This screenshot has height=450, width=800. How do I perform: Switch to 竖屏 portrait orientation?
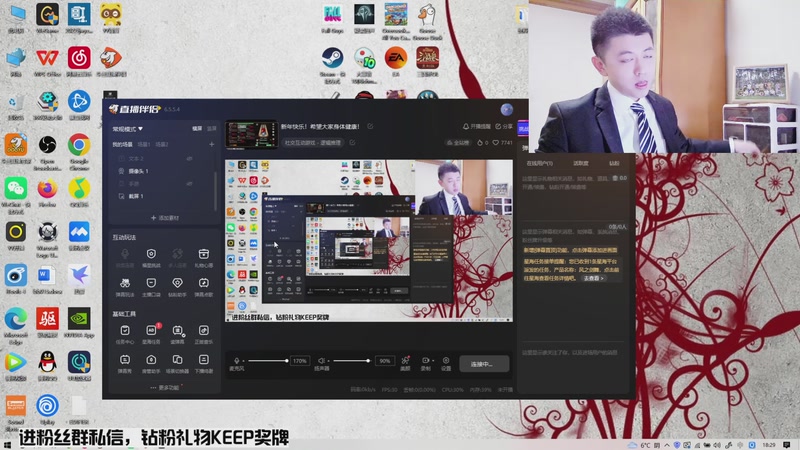click(x=212, y=129)
